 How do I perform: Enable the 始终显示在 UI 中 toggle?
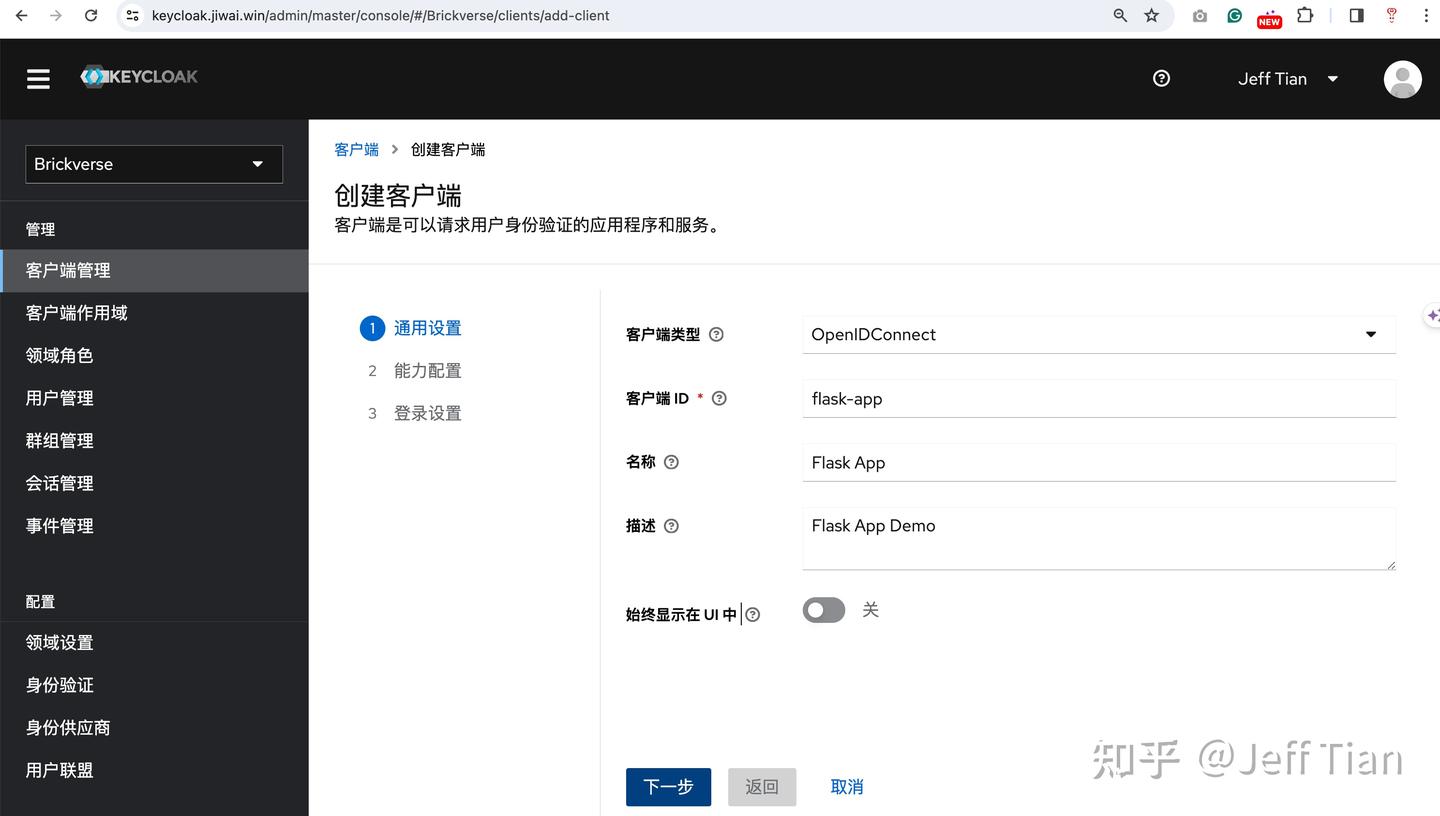[823, 609]
